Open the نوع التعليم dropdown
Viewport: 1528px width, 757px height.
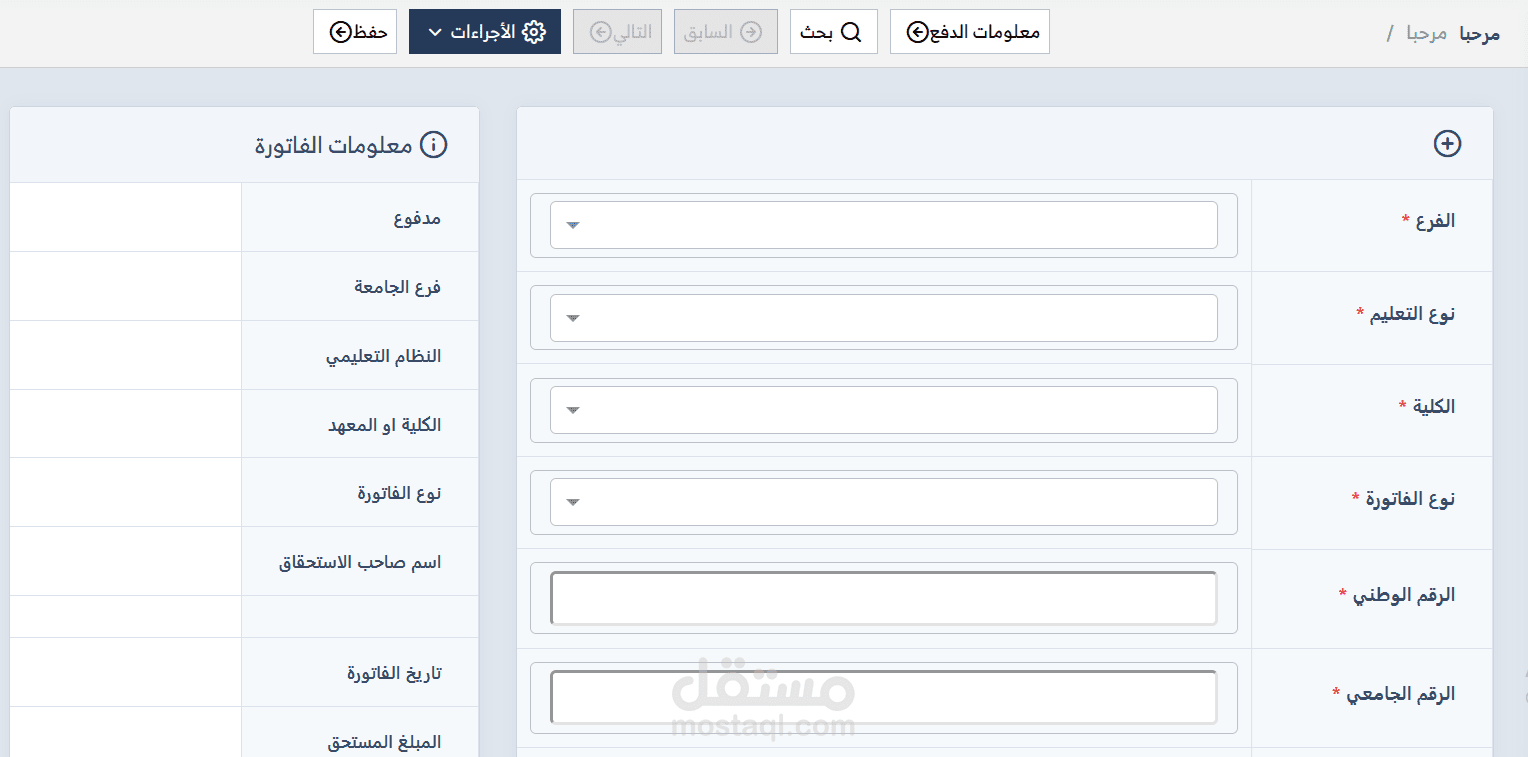coord(884,318)
